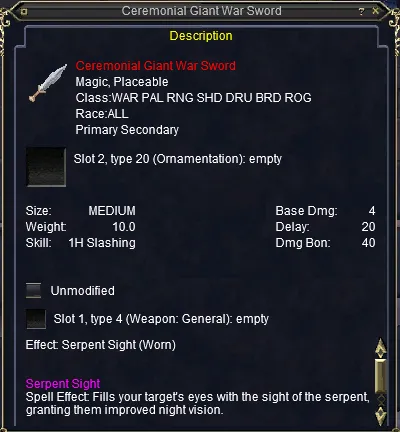Viewport: 400px width, 432px height.
Task: Select the Description tab heading
Action: pyautogui.click(x=201, y=36)
